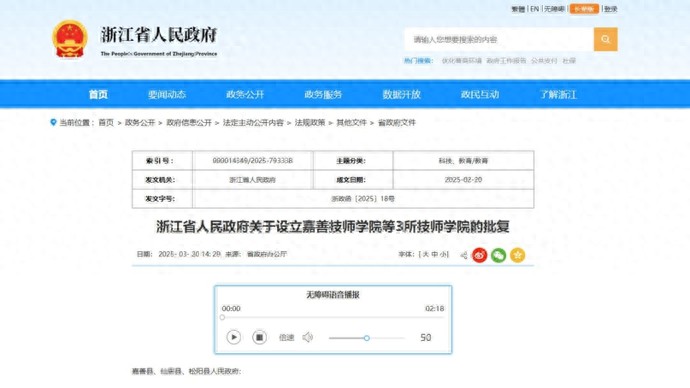
Task: Click breadcrumb link 法规政策
Action: tap(310, 123)
